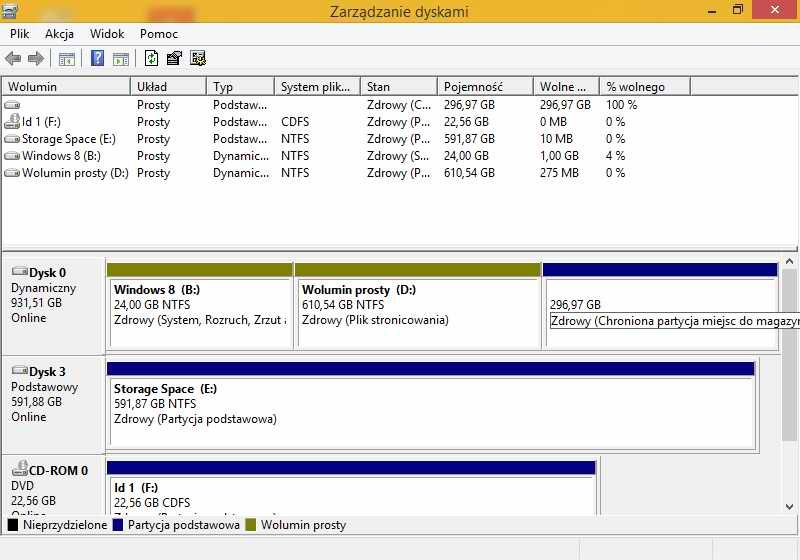The image size is (800, 560).
Task: Click scroll down arrow of disk pane
Action: click(x=789, y=506)
